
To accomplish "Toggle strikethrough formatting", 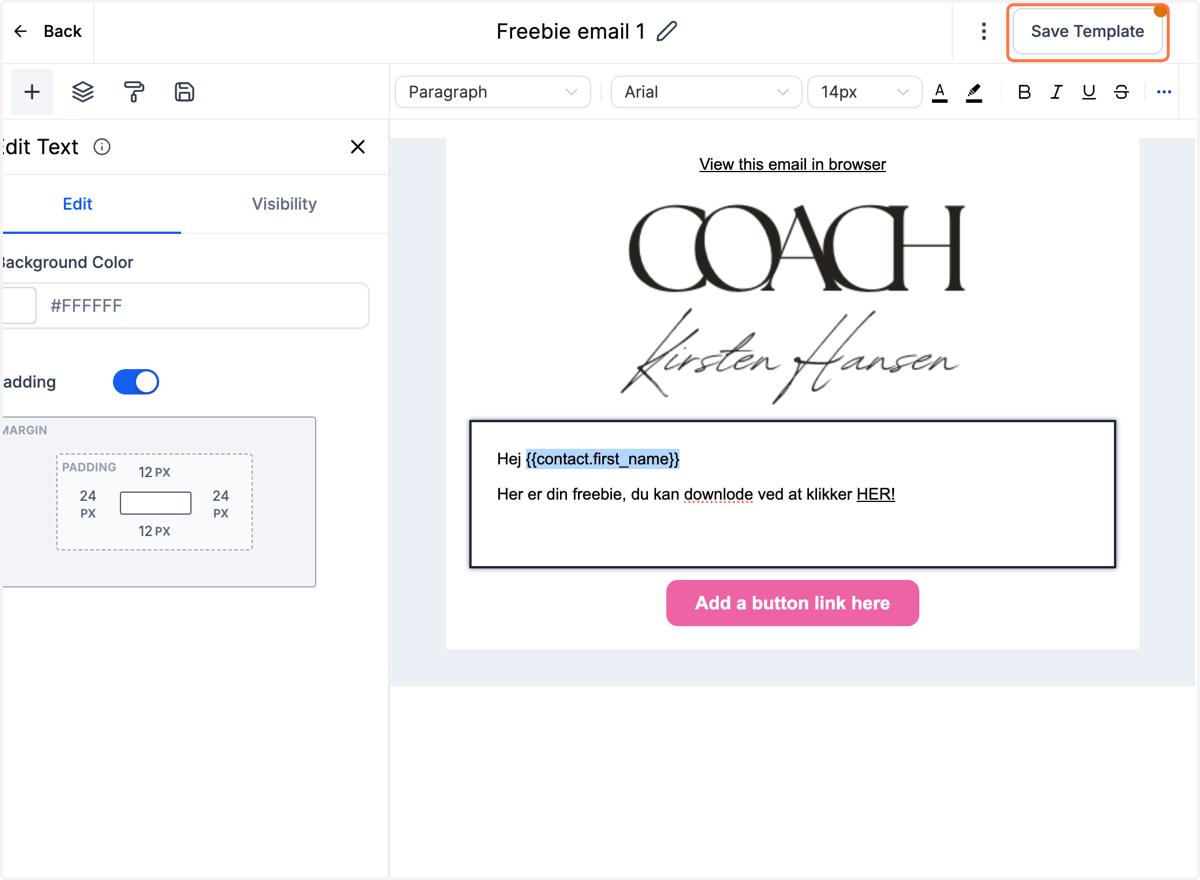I will pyautogui.click(x=1121, y=92).
